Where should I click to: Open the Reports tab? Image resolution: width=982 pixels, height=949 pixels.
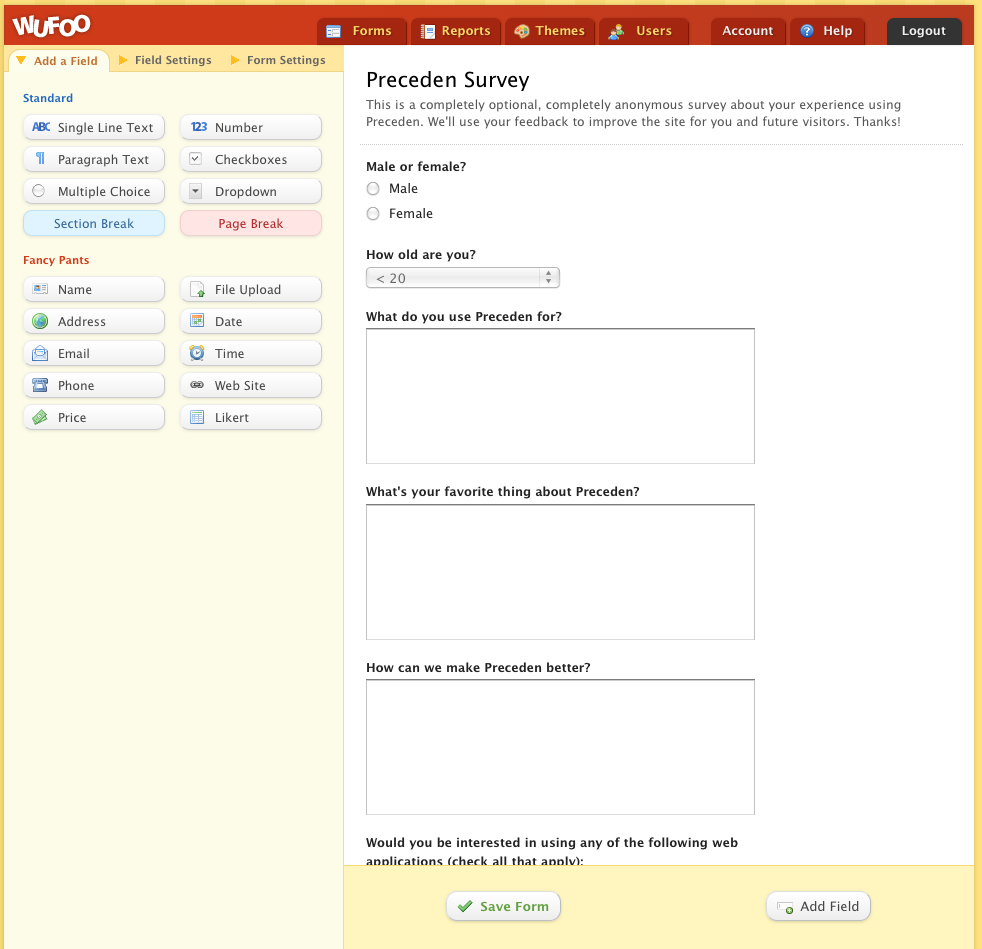[x=456, y=31]
